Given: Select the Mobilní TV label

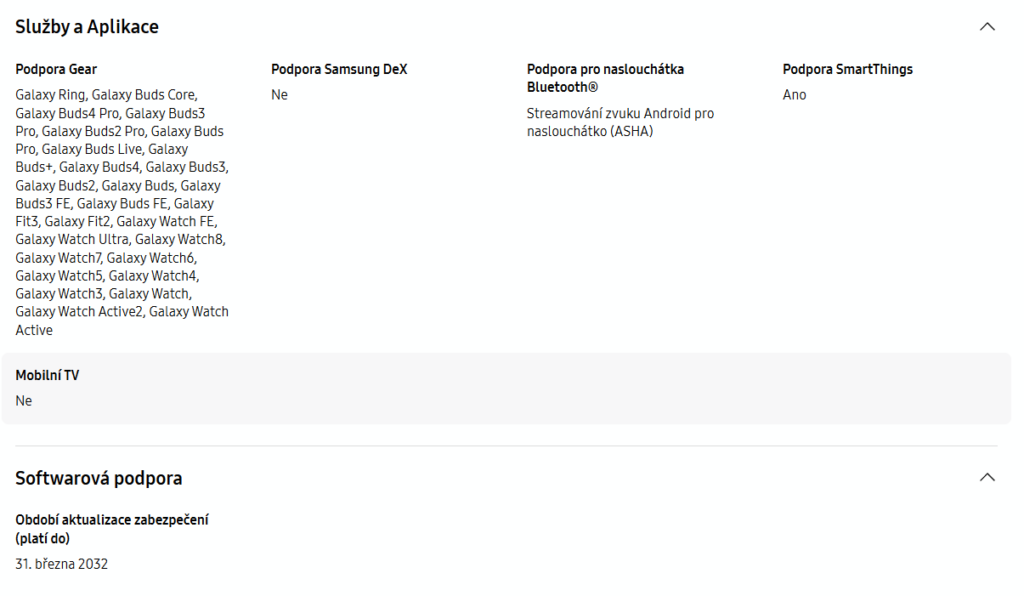Looking at the screenshot, I should 47,376.
